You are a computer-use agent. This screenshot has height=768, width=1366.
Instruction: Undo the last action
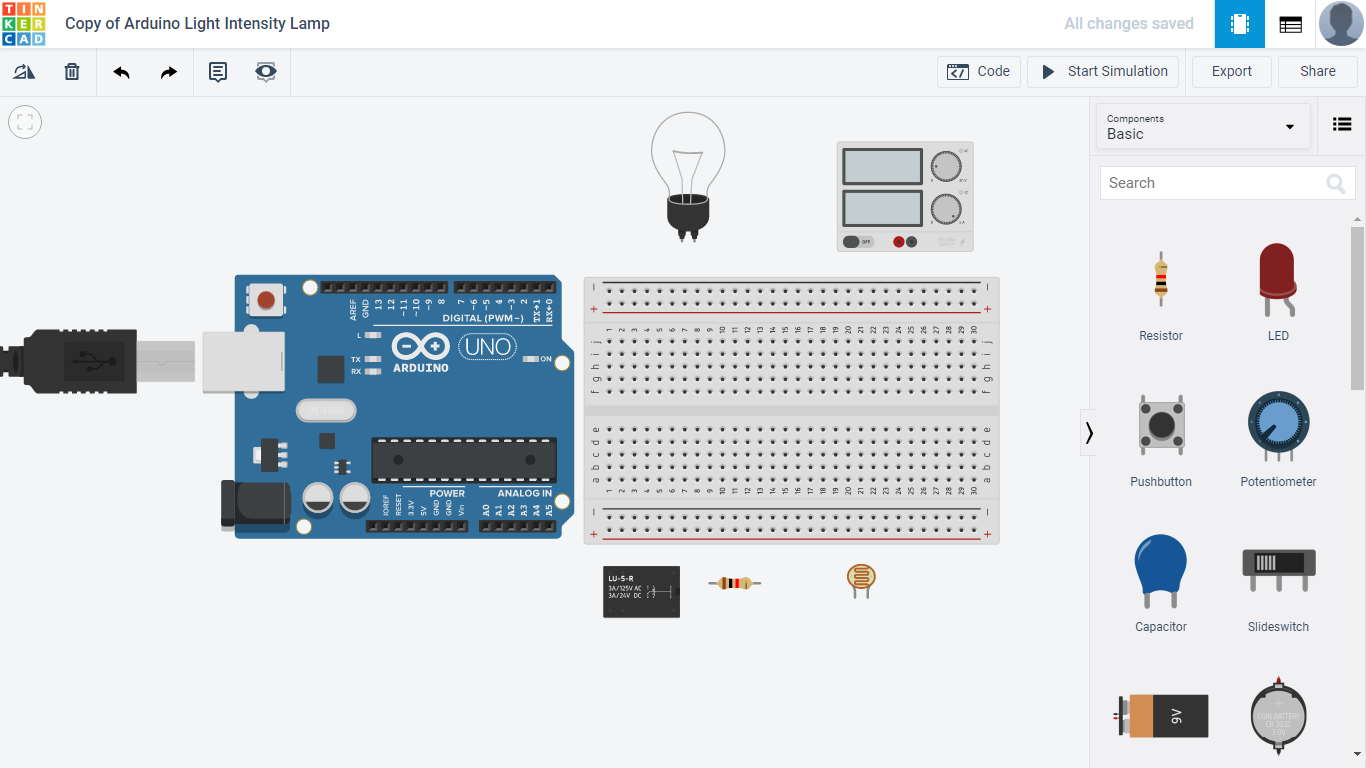[x=121, y=72]
